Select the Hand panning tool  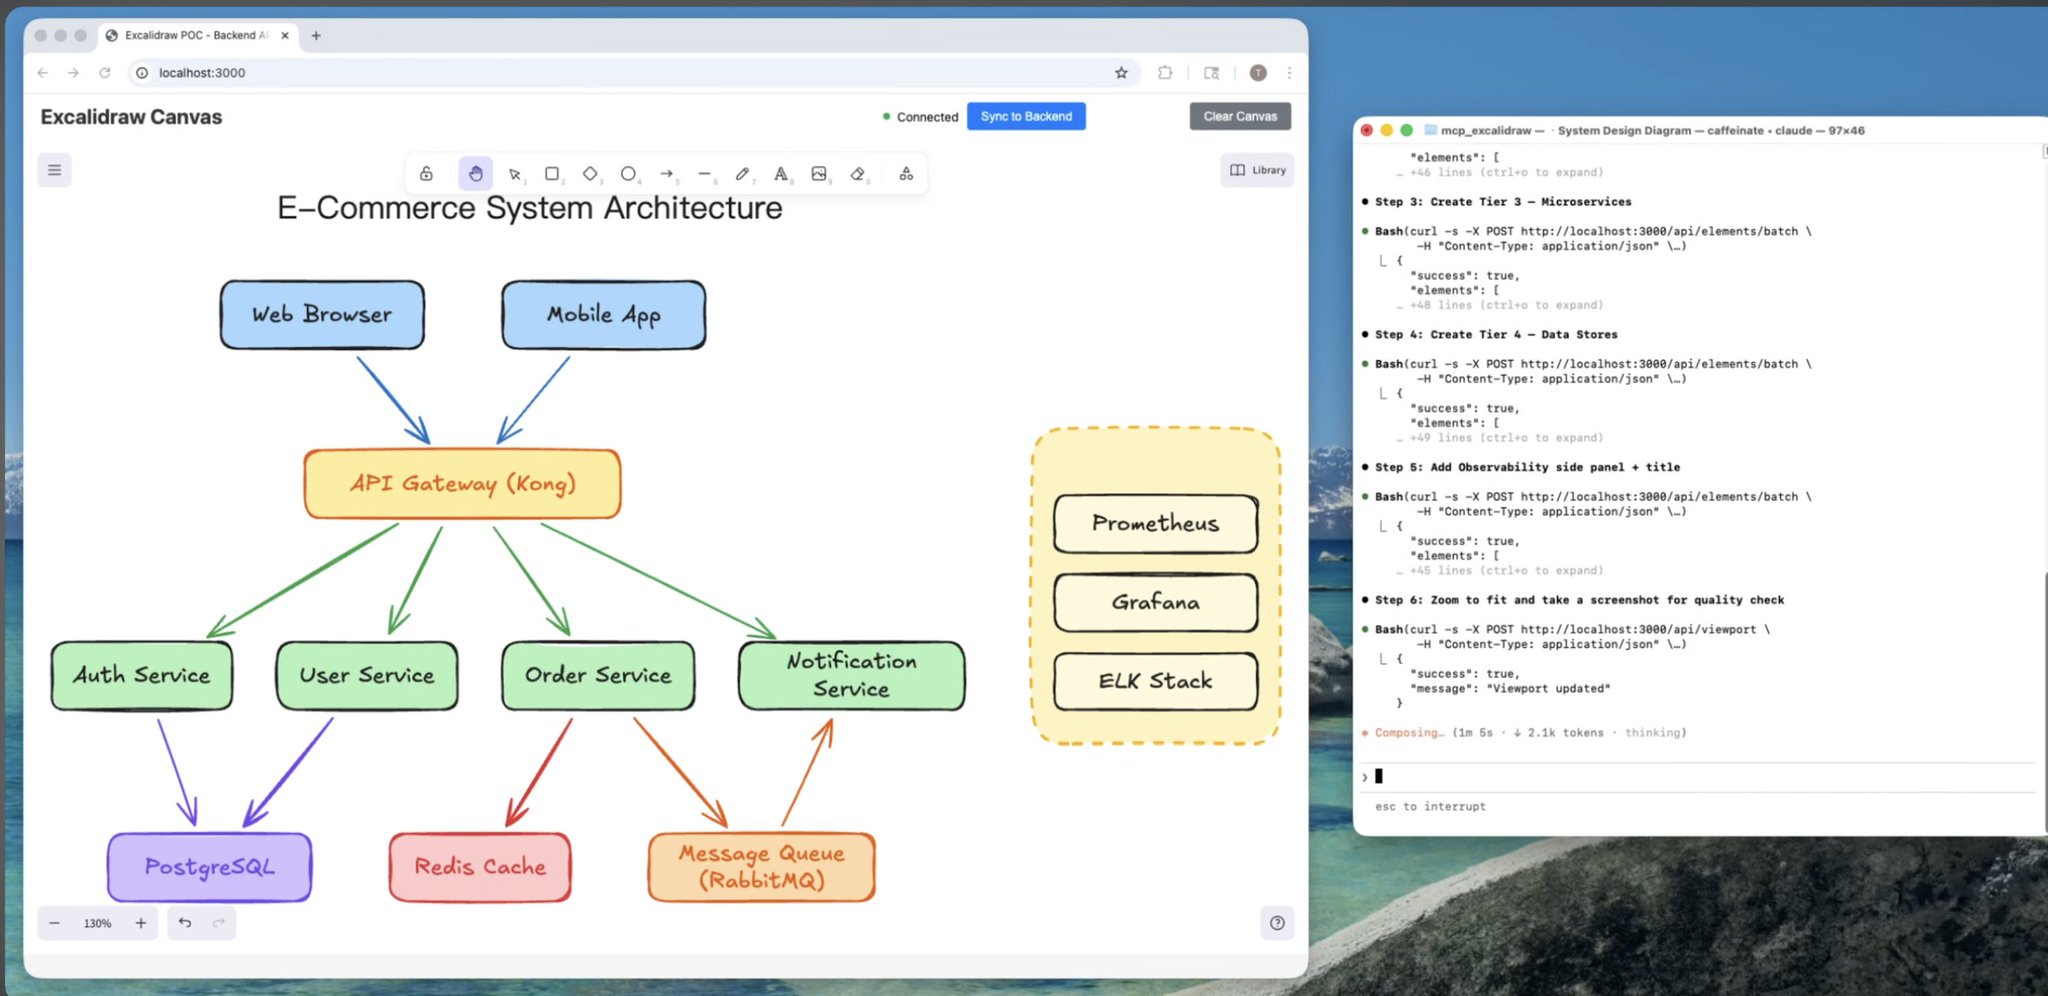click(475, 173)
